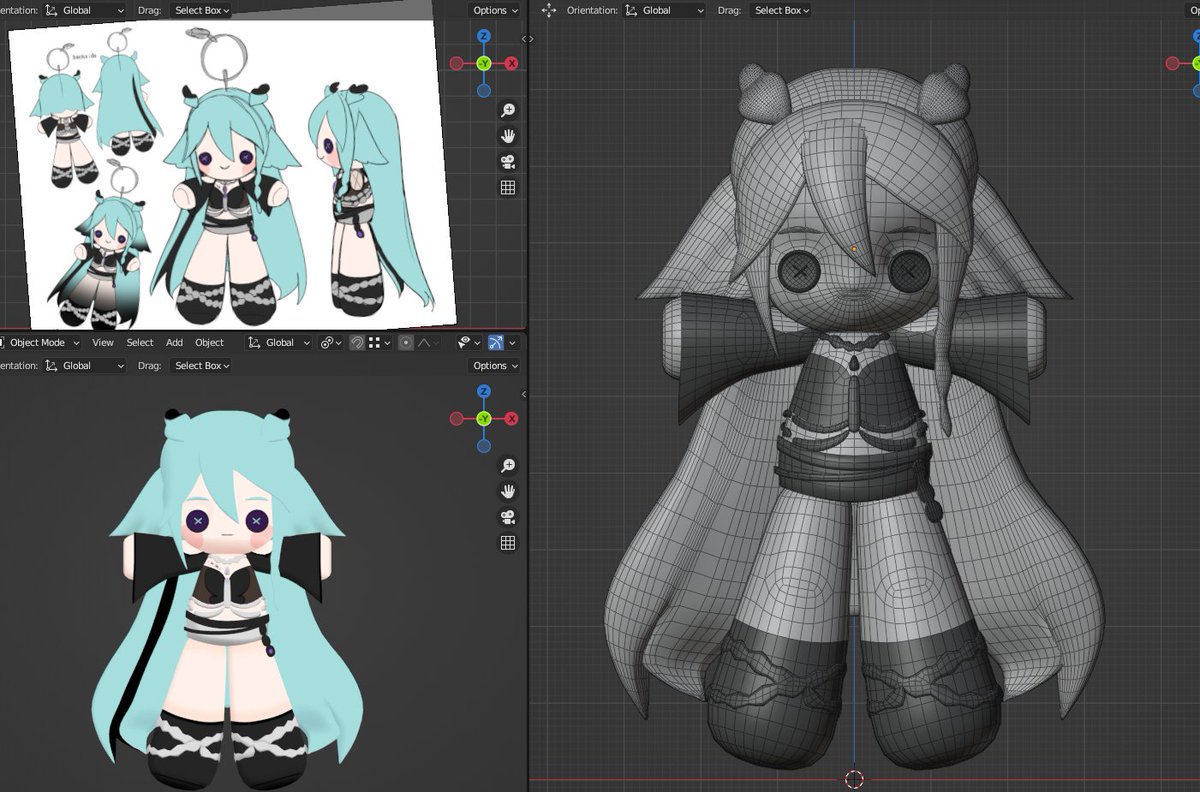Image resolution: width=1200 pixels, height=792 pixels.
Task: Click zoom icon in bottom-left shaded viewport
Action: (x=508, y=465)
